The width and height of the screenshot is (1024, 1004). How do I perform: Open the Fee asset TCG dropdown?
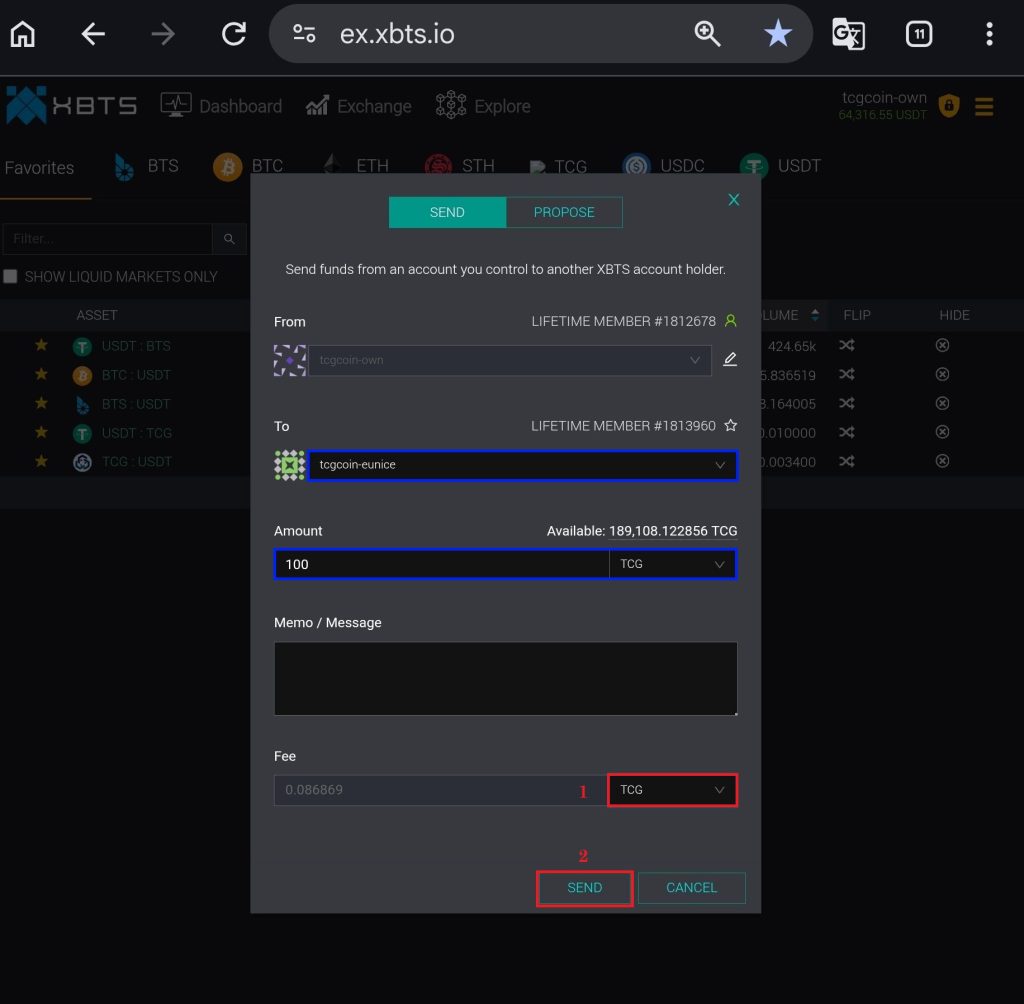tap(672, 790)
